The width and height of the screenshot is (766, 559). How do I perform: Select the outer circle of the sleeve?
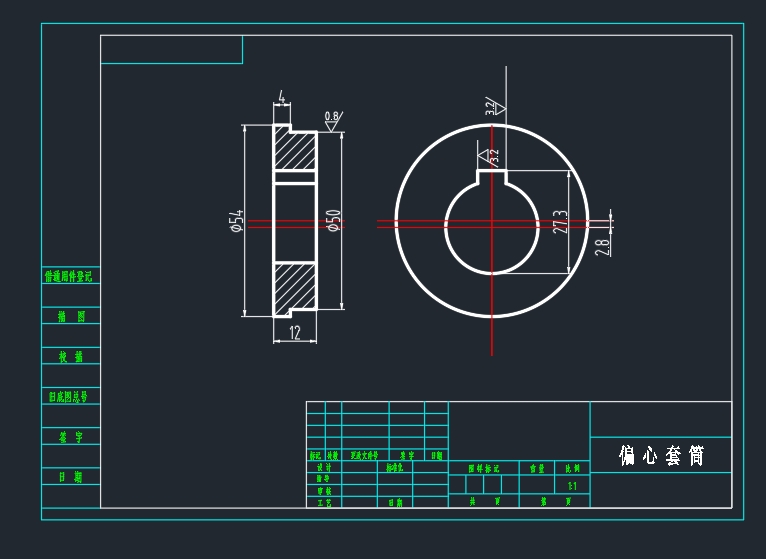pos(397,222)
